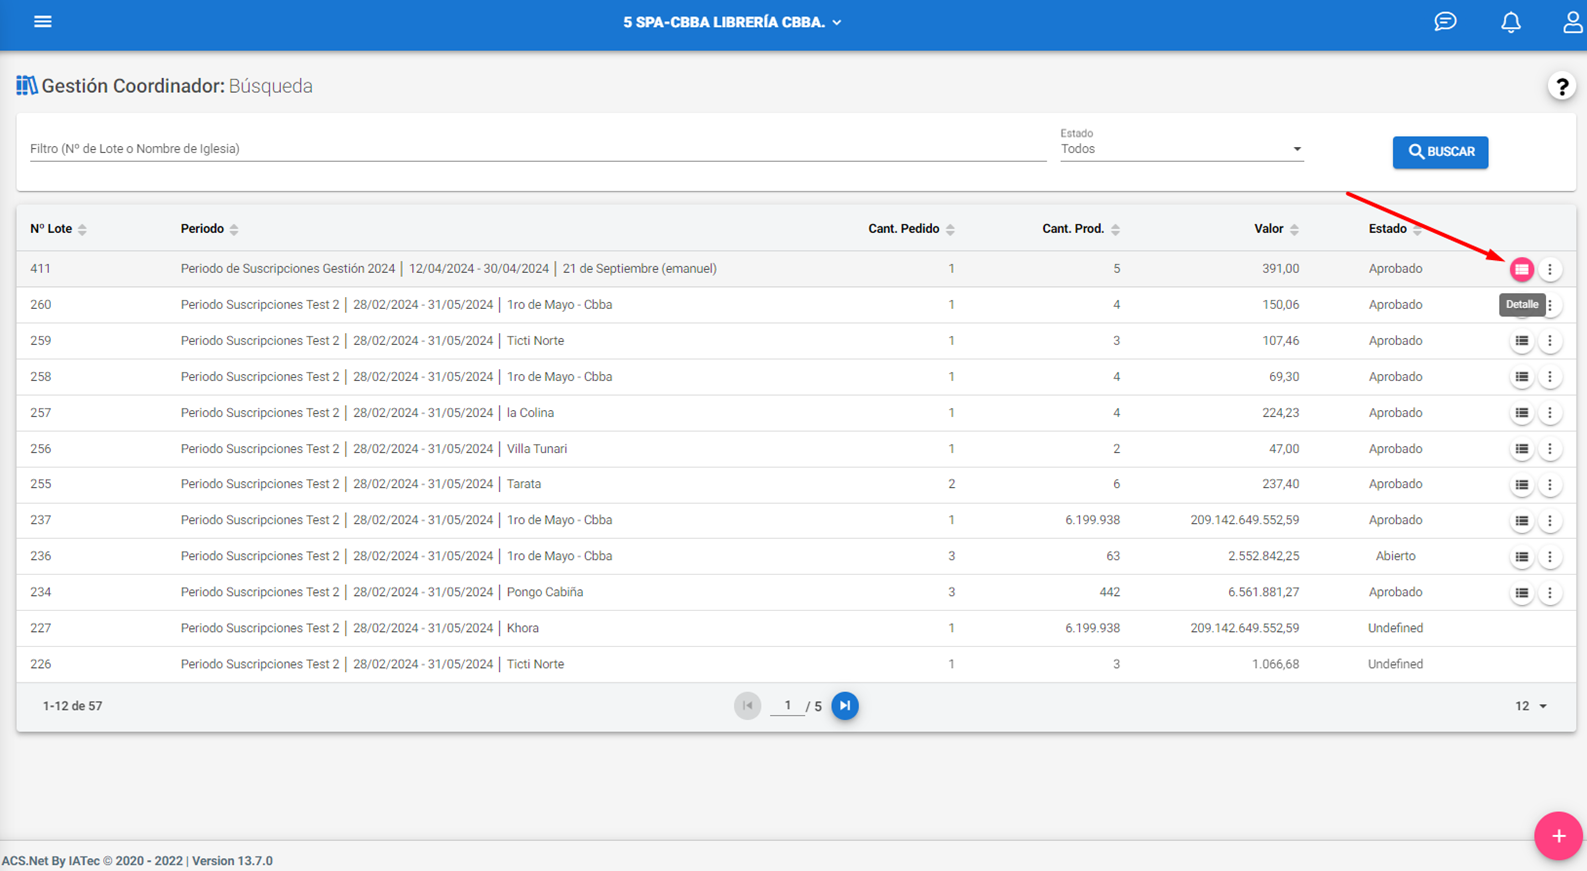The image size is (1587, 871).
Task: Open Detalle for lote 256
Action: [x=1521, y=449]
